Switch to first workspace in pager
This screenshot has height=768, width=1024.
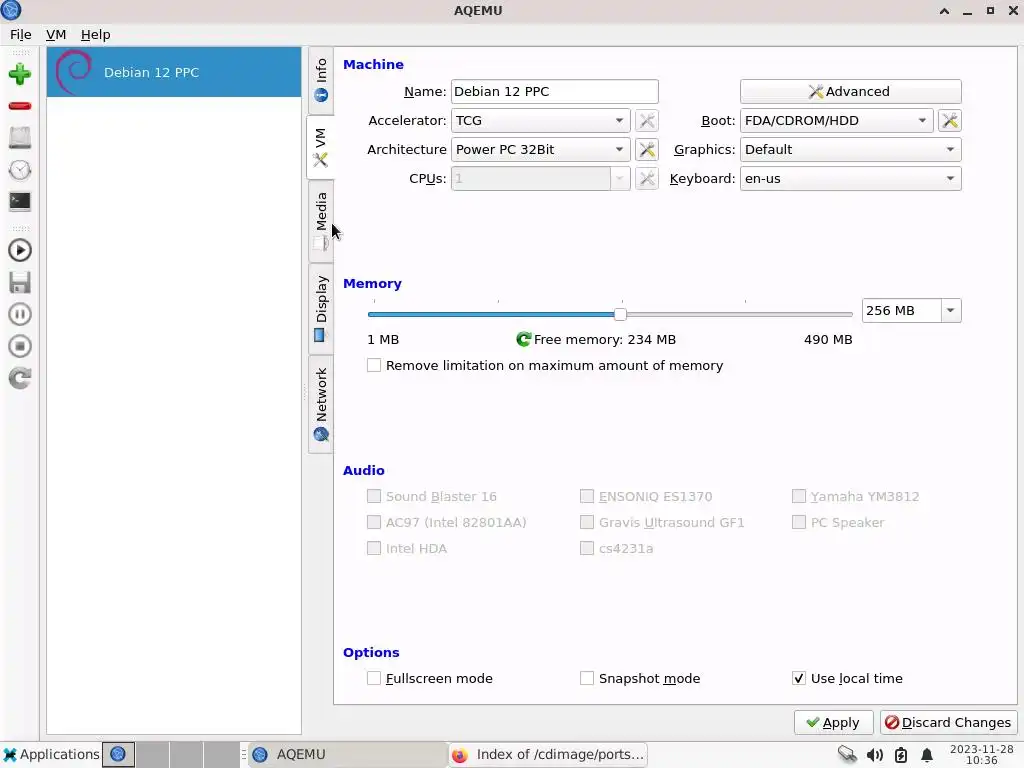(x=118, y=754)
